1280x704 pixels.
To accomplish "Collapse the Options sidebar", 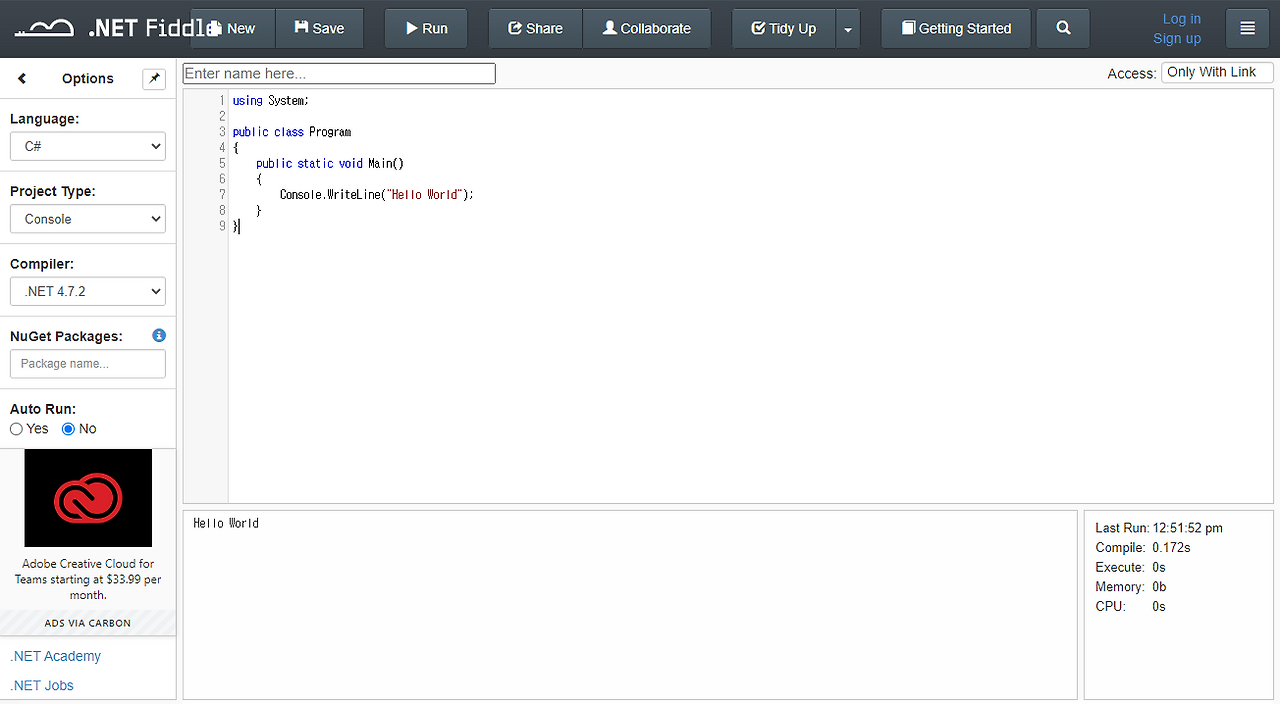I will pos(22,78).
